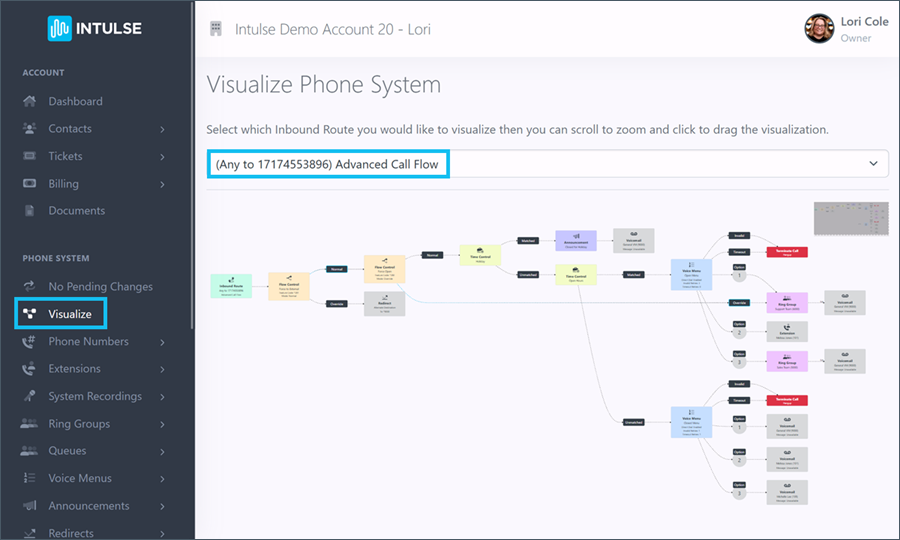Click the building icon beside the account name
Image resolution: width=900 pixels, height=540 pixels.
216,29
